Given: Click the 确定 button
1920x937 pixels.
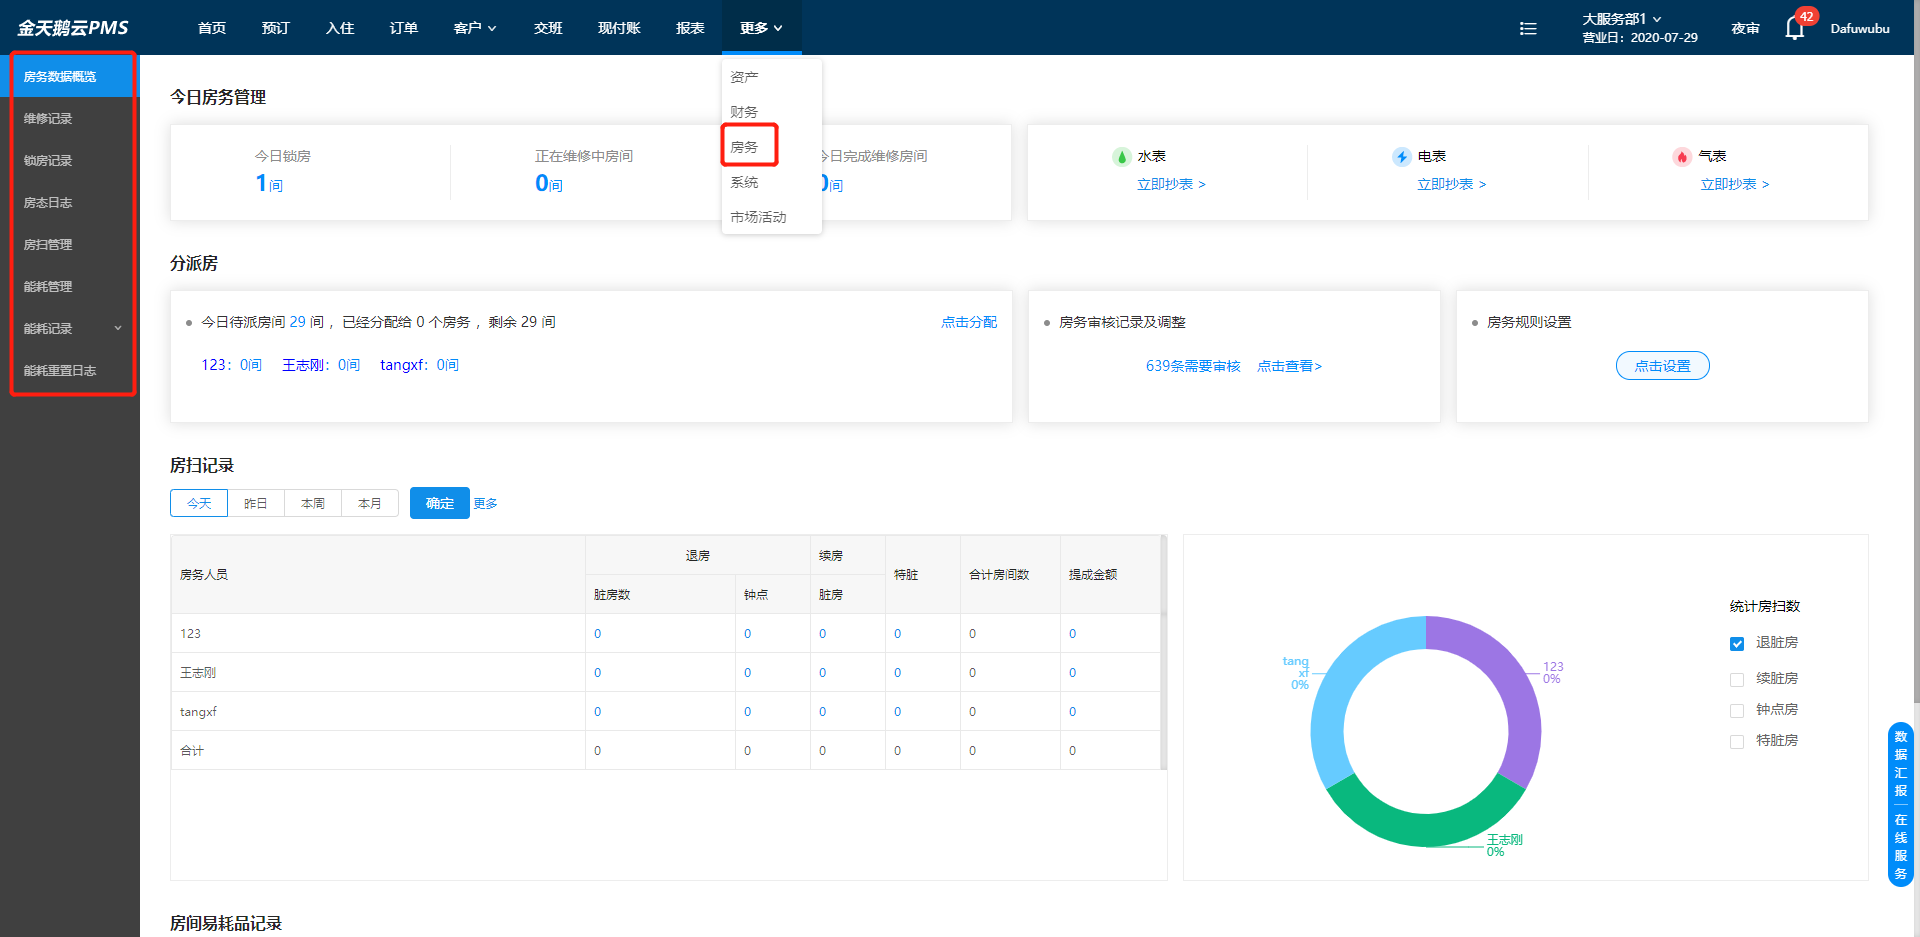Looking at the screenshot, I should click(439, 503).
